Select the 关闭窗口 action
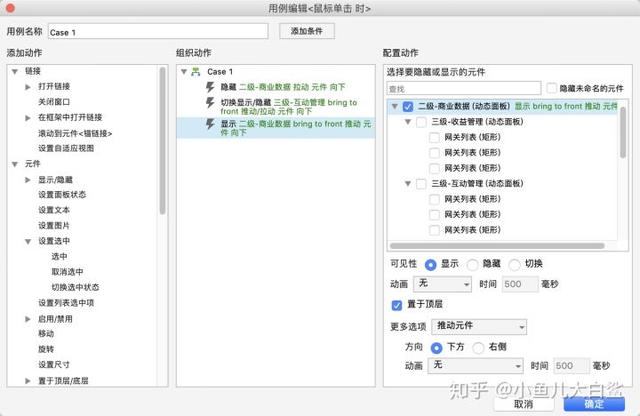The width and height of the screenshot is (640, 416). coord(54,102)
